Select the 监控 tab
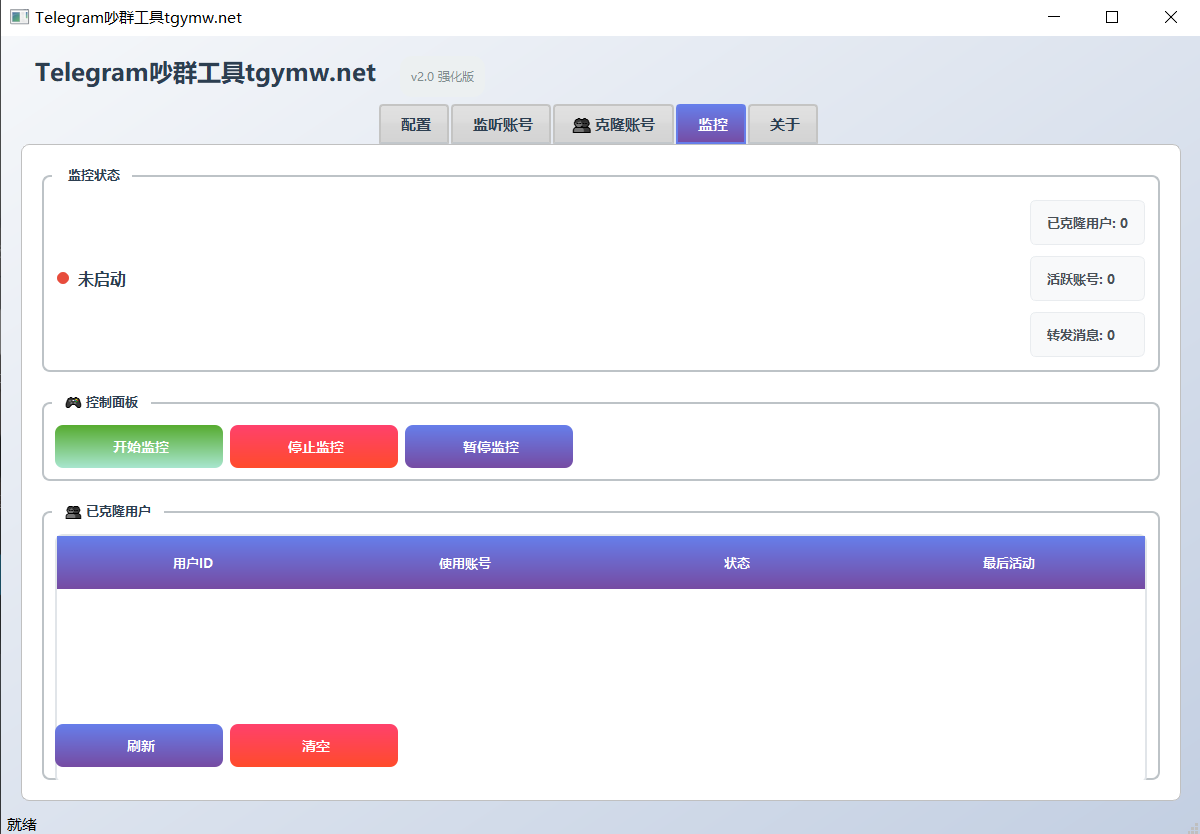Screen dimensions: 1200x834 pos(711,125)
